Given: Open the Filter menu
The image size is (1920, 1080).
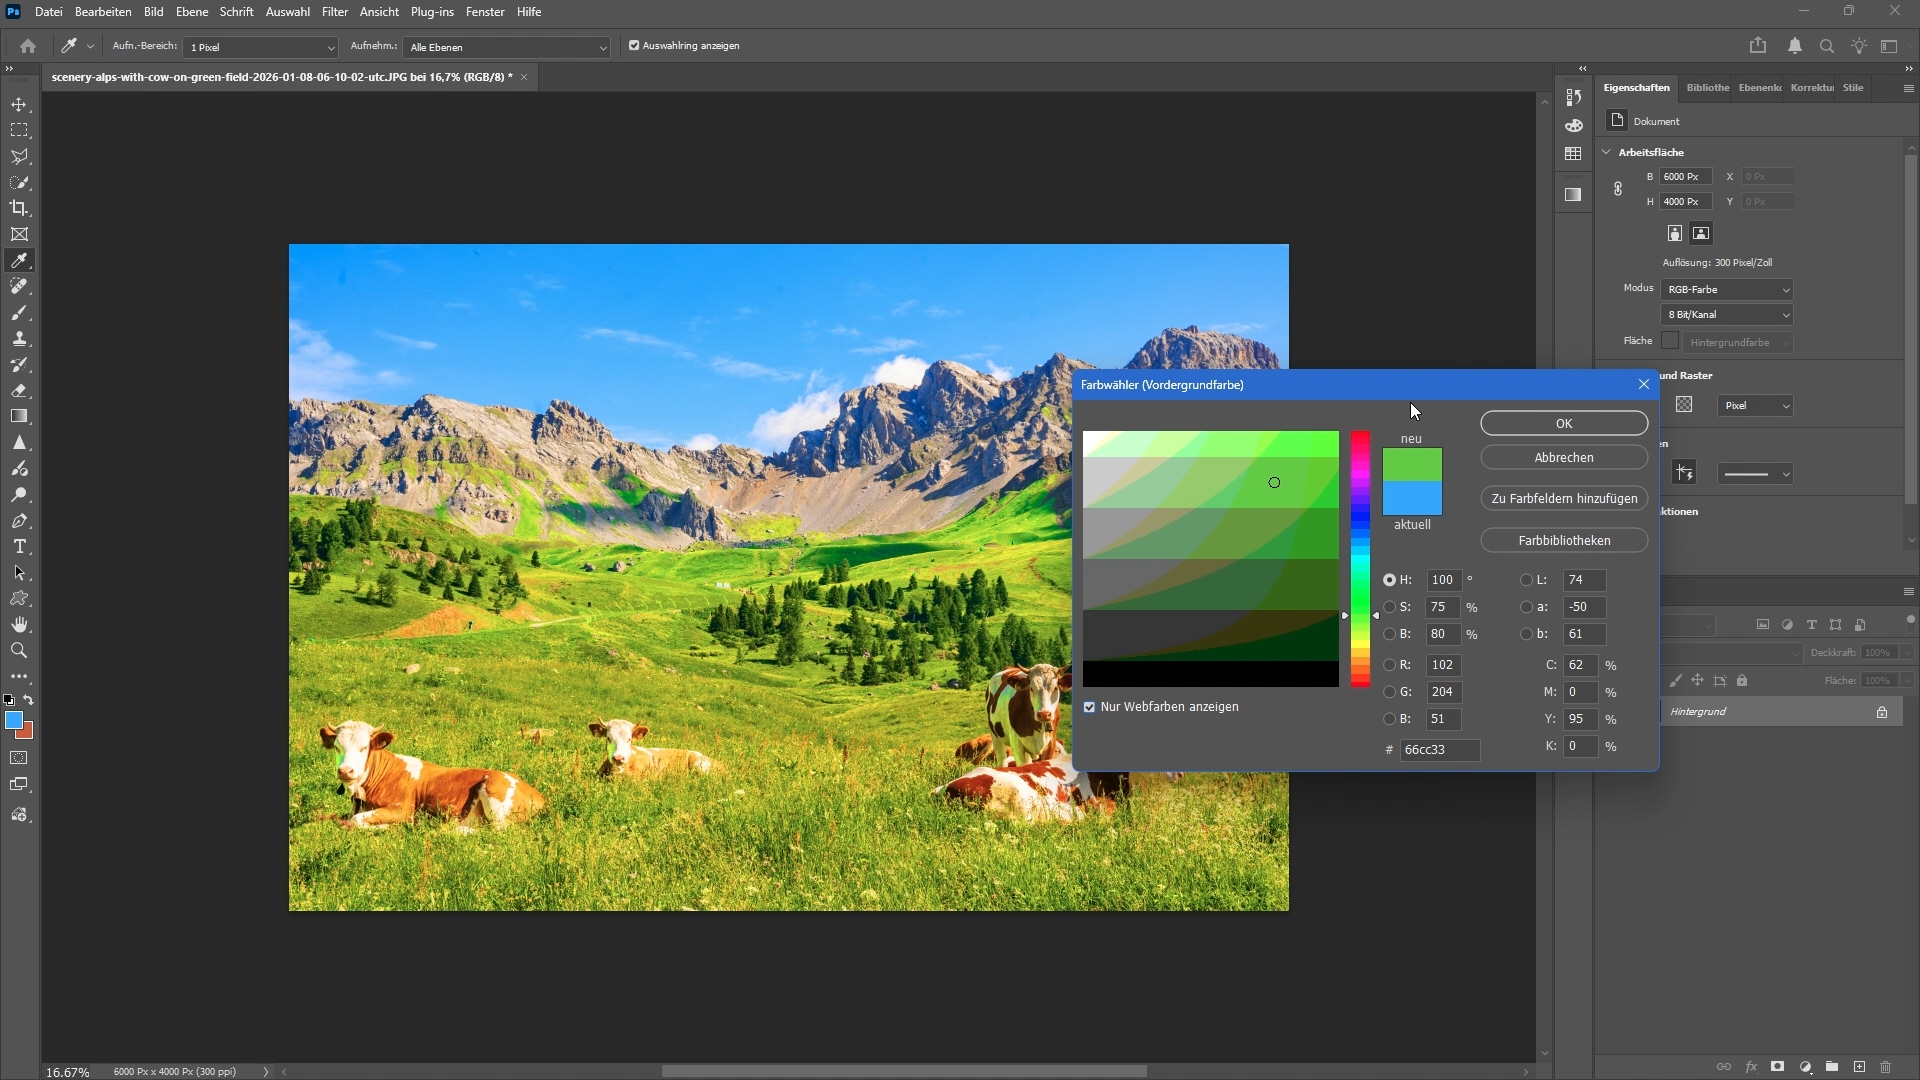Looking at the screenshot, I should coord(334,12).
